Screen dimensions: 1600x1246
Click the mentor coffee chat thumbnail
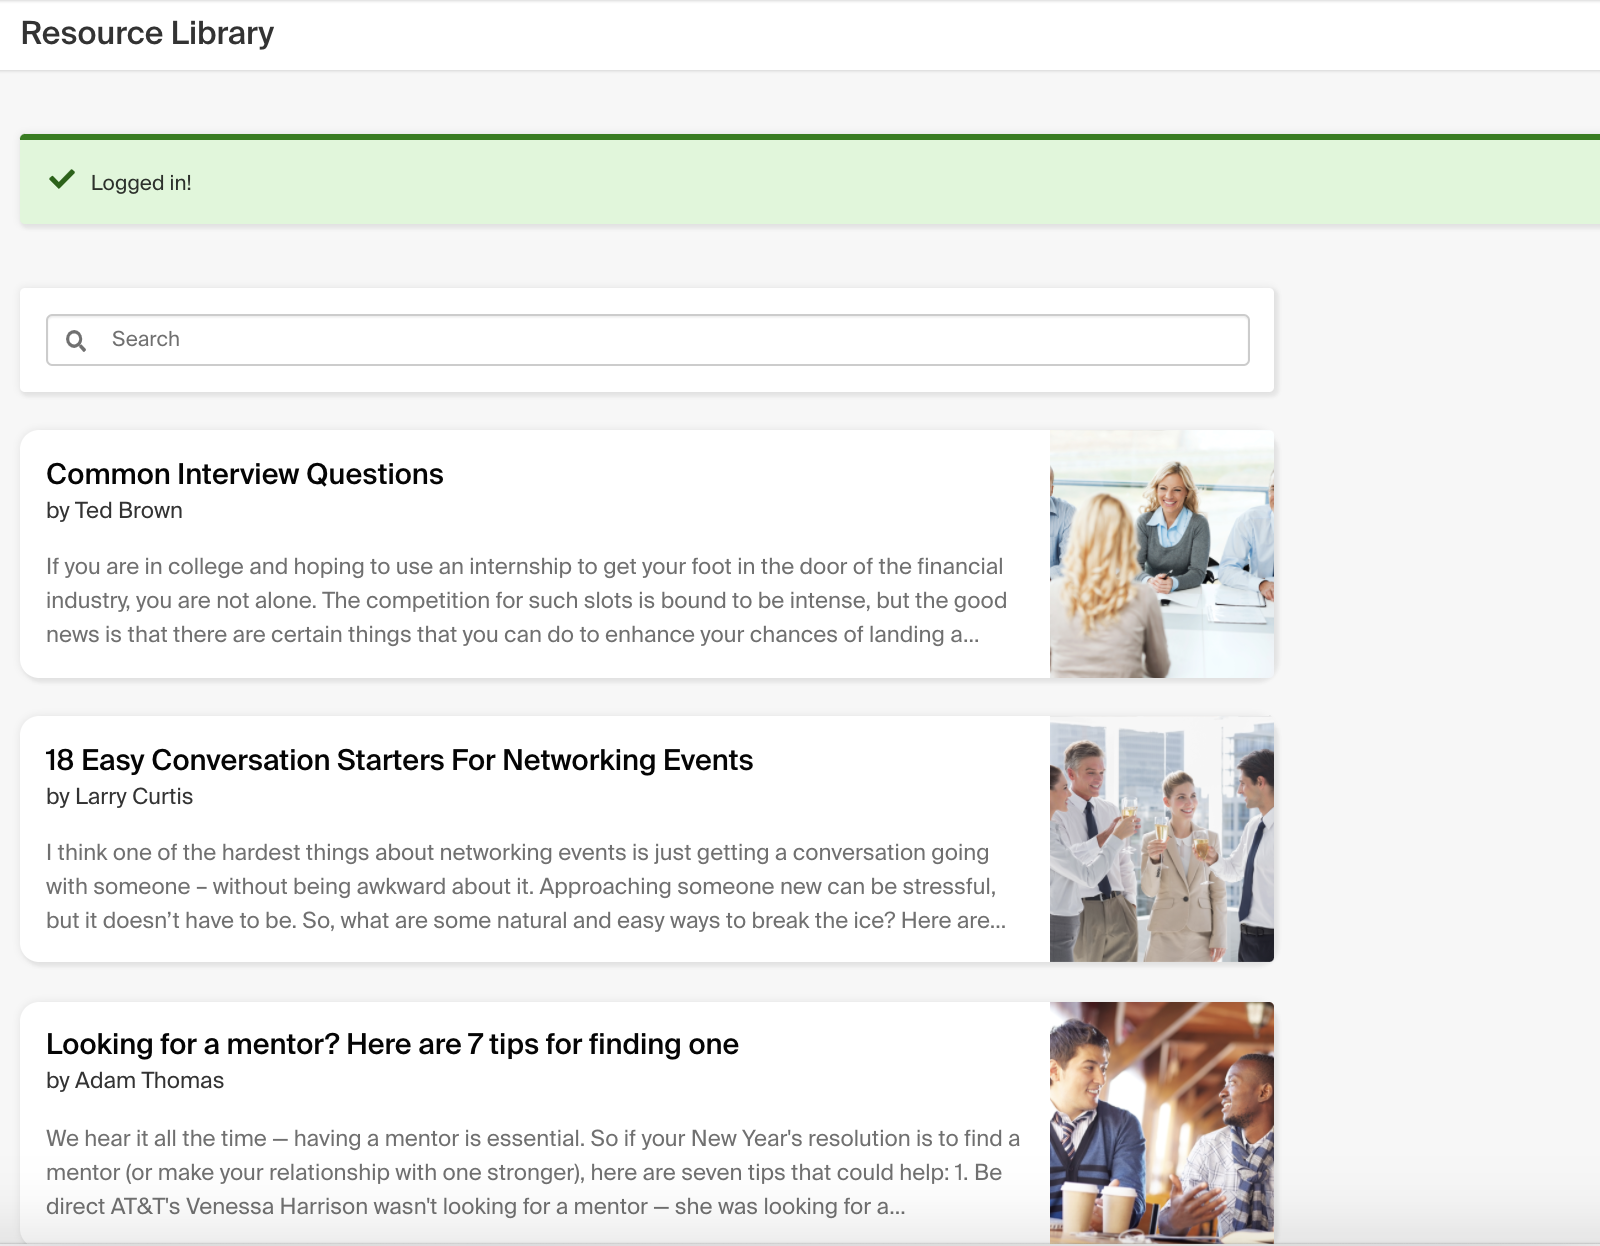click(1162, 1122)
